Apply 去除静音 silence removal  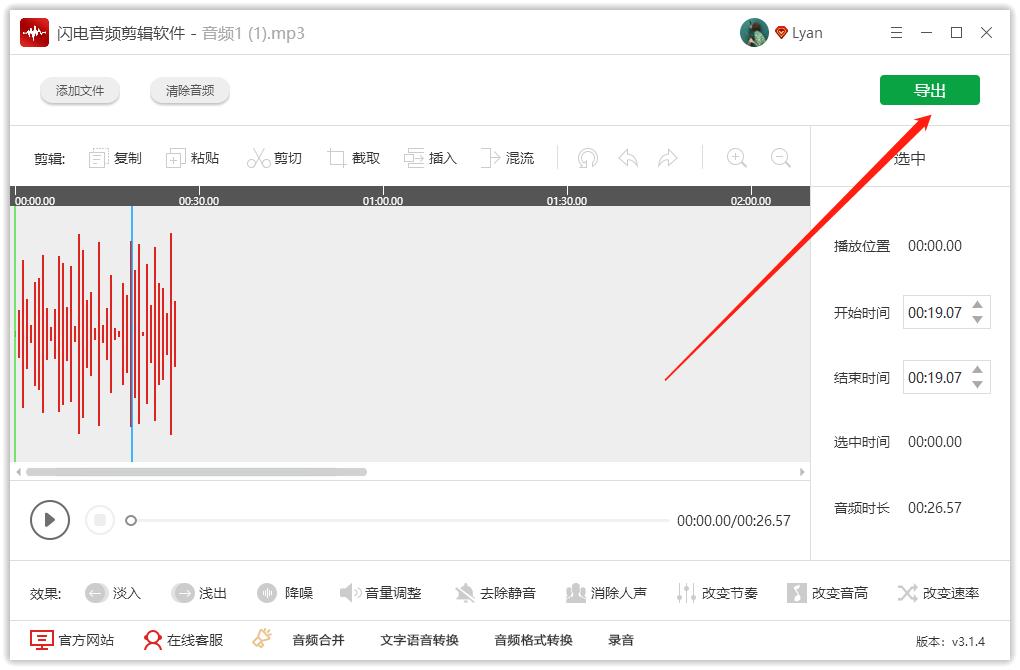[495, 593]
